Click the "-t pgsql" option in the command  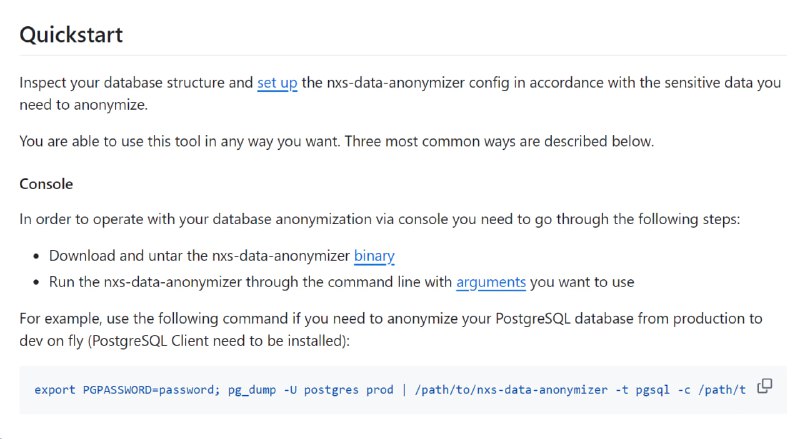coord(642,390)
